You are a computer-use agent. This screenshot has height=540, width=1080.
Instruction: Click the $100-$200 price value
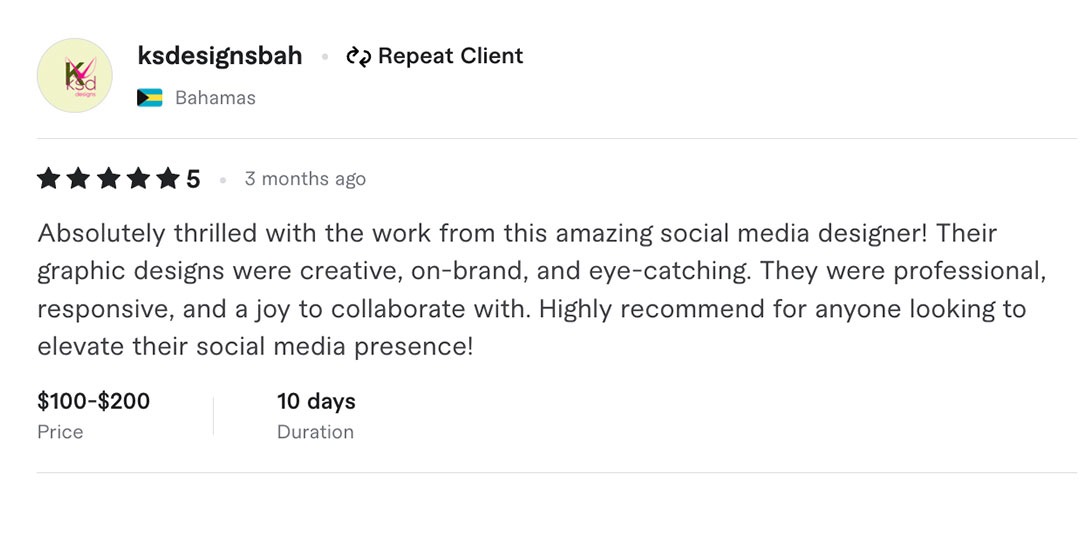click(94, 402)
